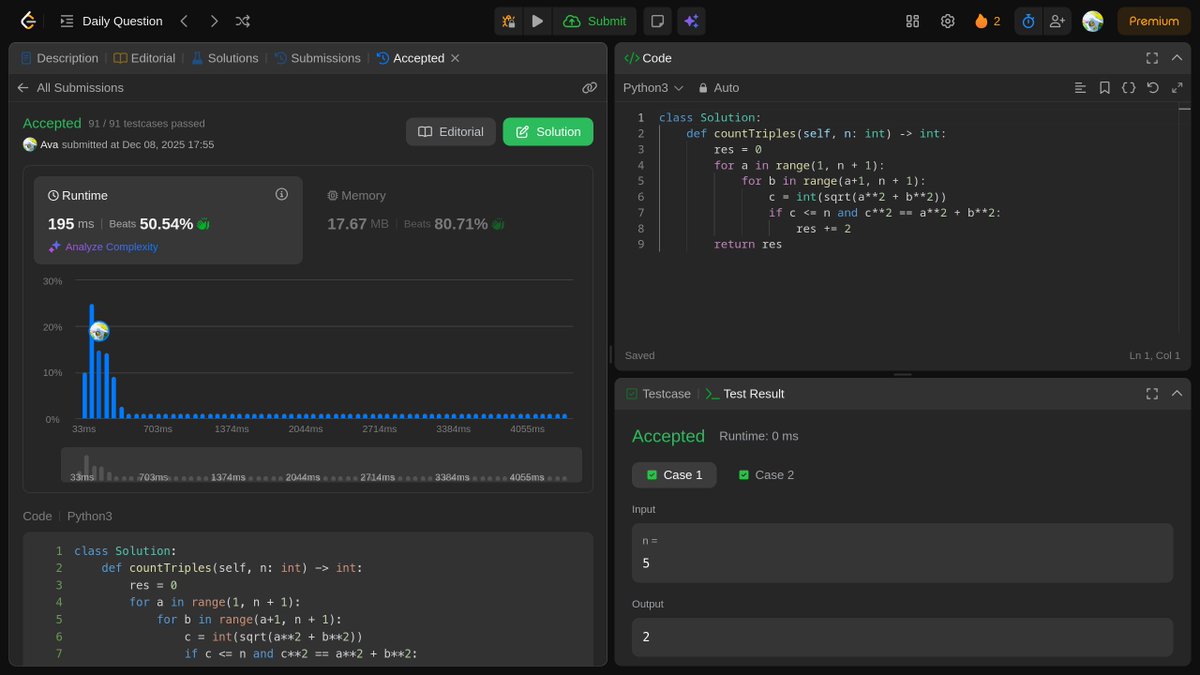Switch to the Description tab
This screenshot has height=675, width=1200.
59,58
